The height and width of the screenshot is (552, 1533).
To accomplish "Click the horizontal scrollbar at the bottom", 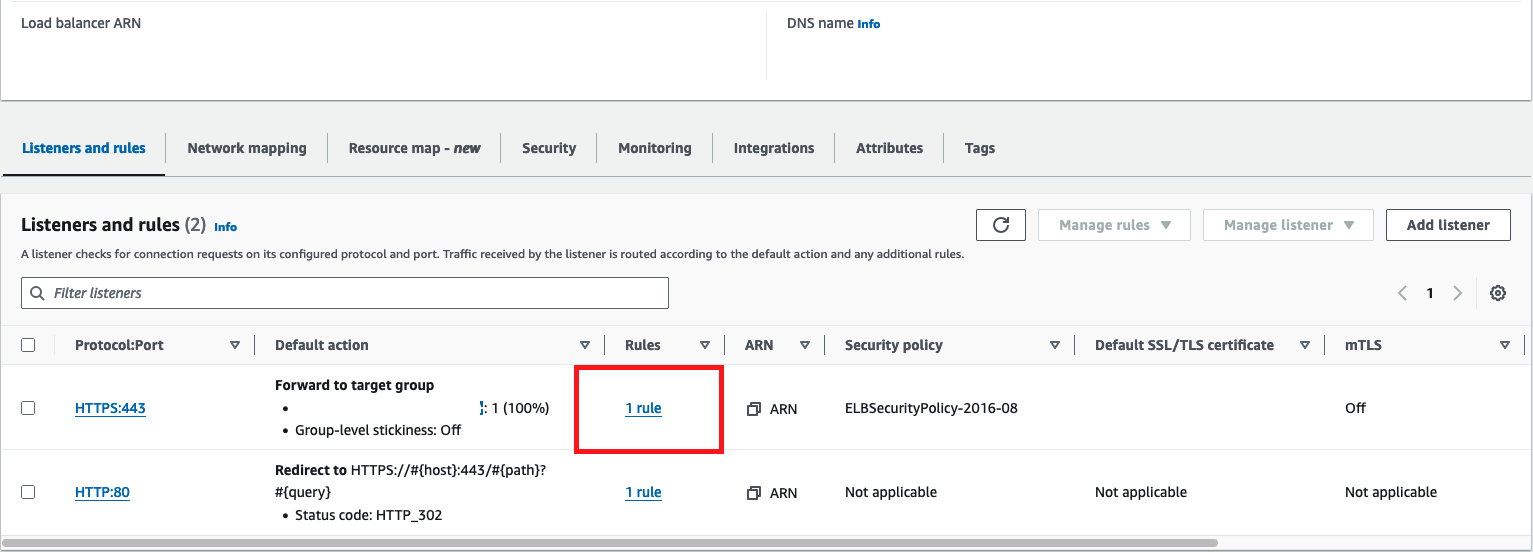I will click(x=610, y=543).
